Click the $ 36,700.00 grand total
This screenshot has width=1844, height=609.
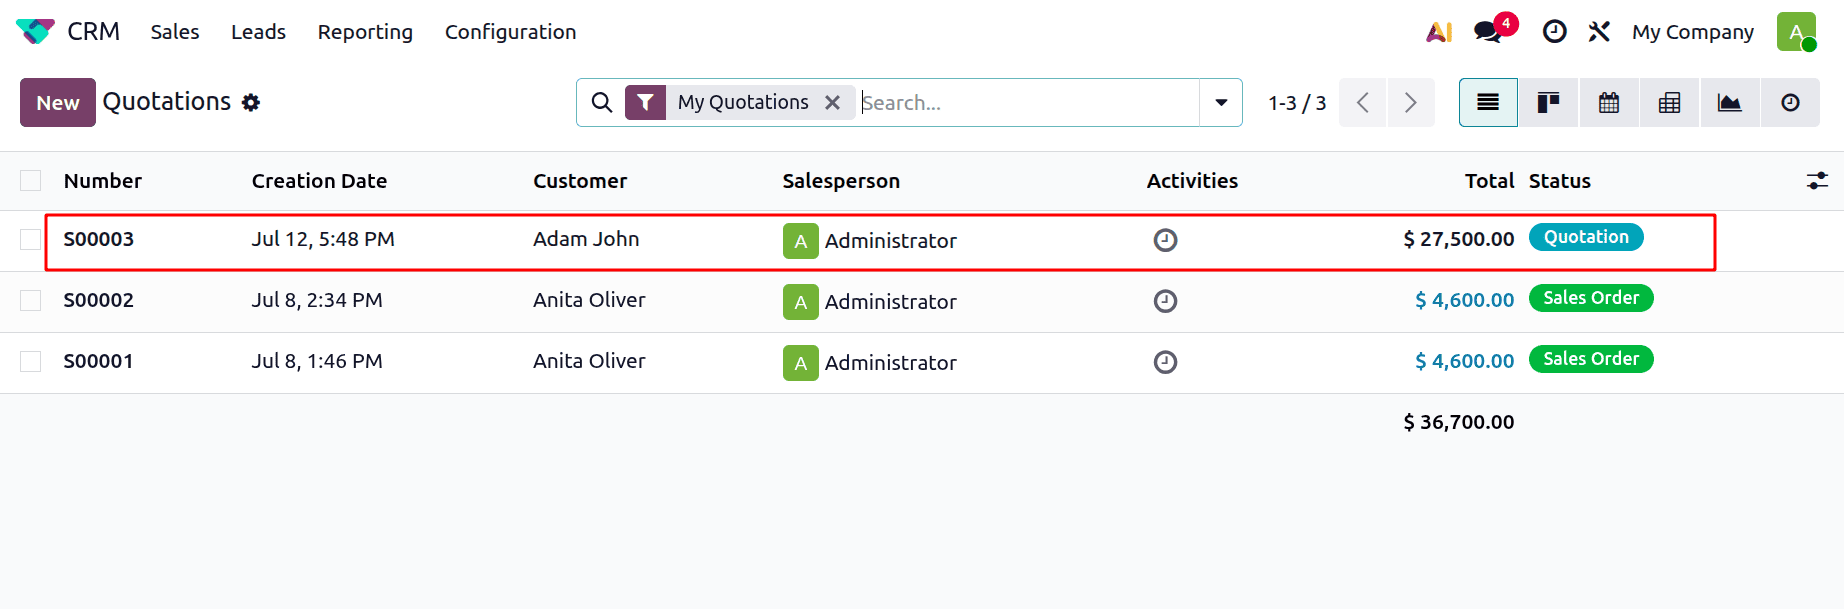pyautogui.click(x=1459, y=422)
